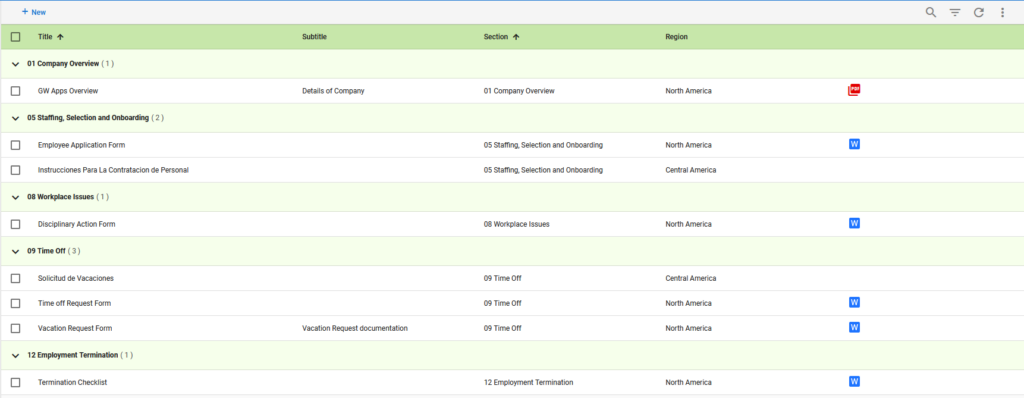Tick the select-all checkbox in header
Image resolution: width=1024 pixels, height=398 pixels.
[x=16, y=37]
